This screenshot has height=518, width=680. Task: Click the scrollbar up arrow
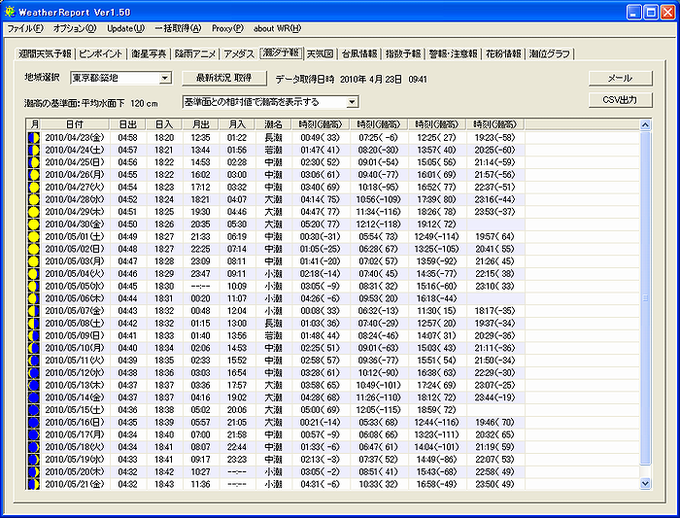[645, 125]
